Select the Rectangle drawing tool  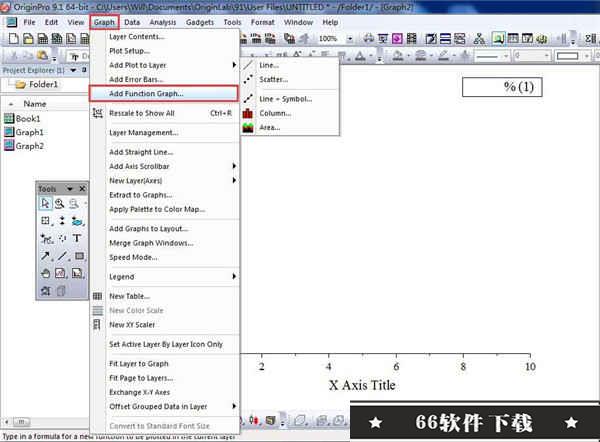tap(79, 256)
